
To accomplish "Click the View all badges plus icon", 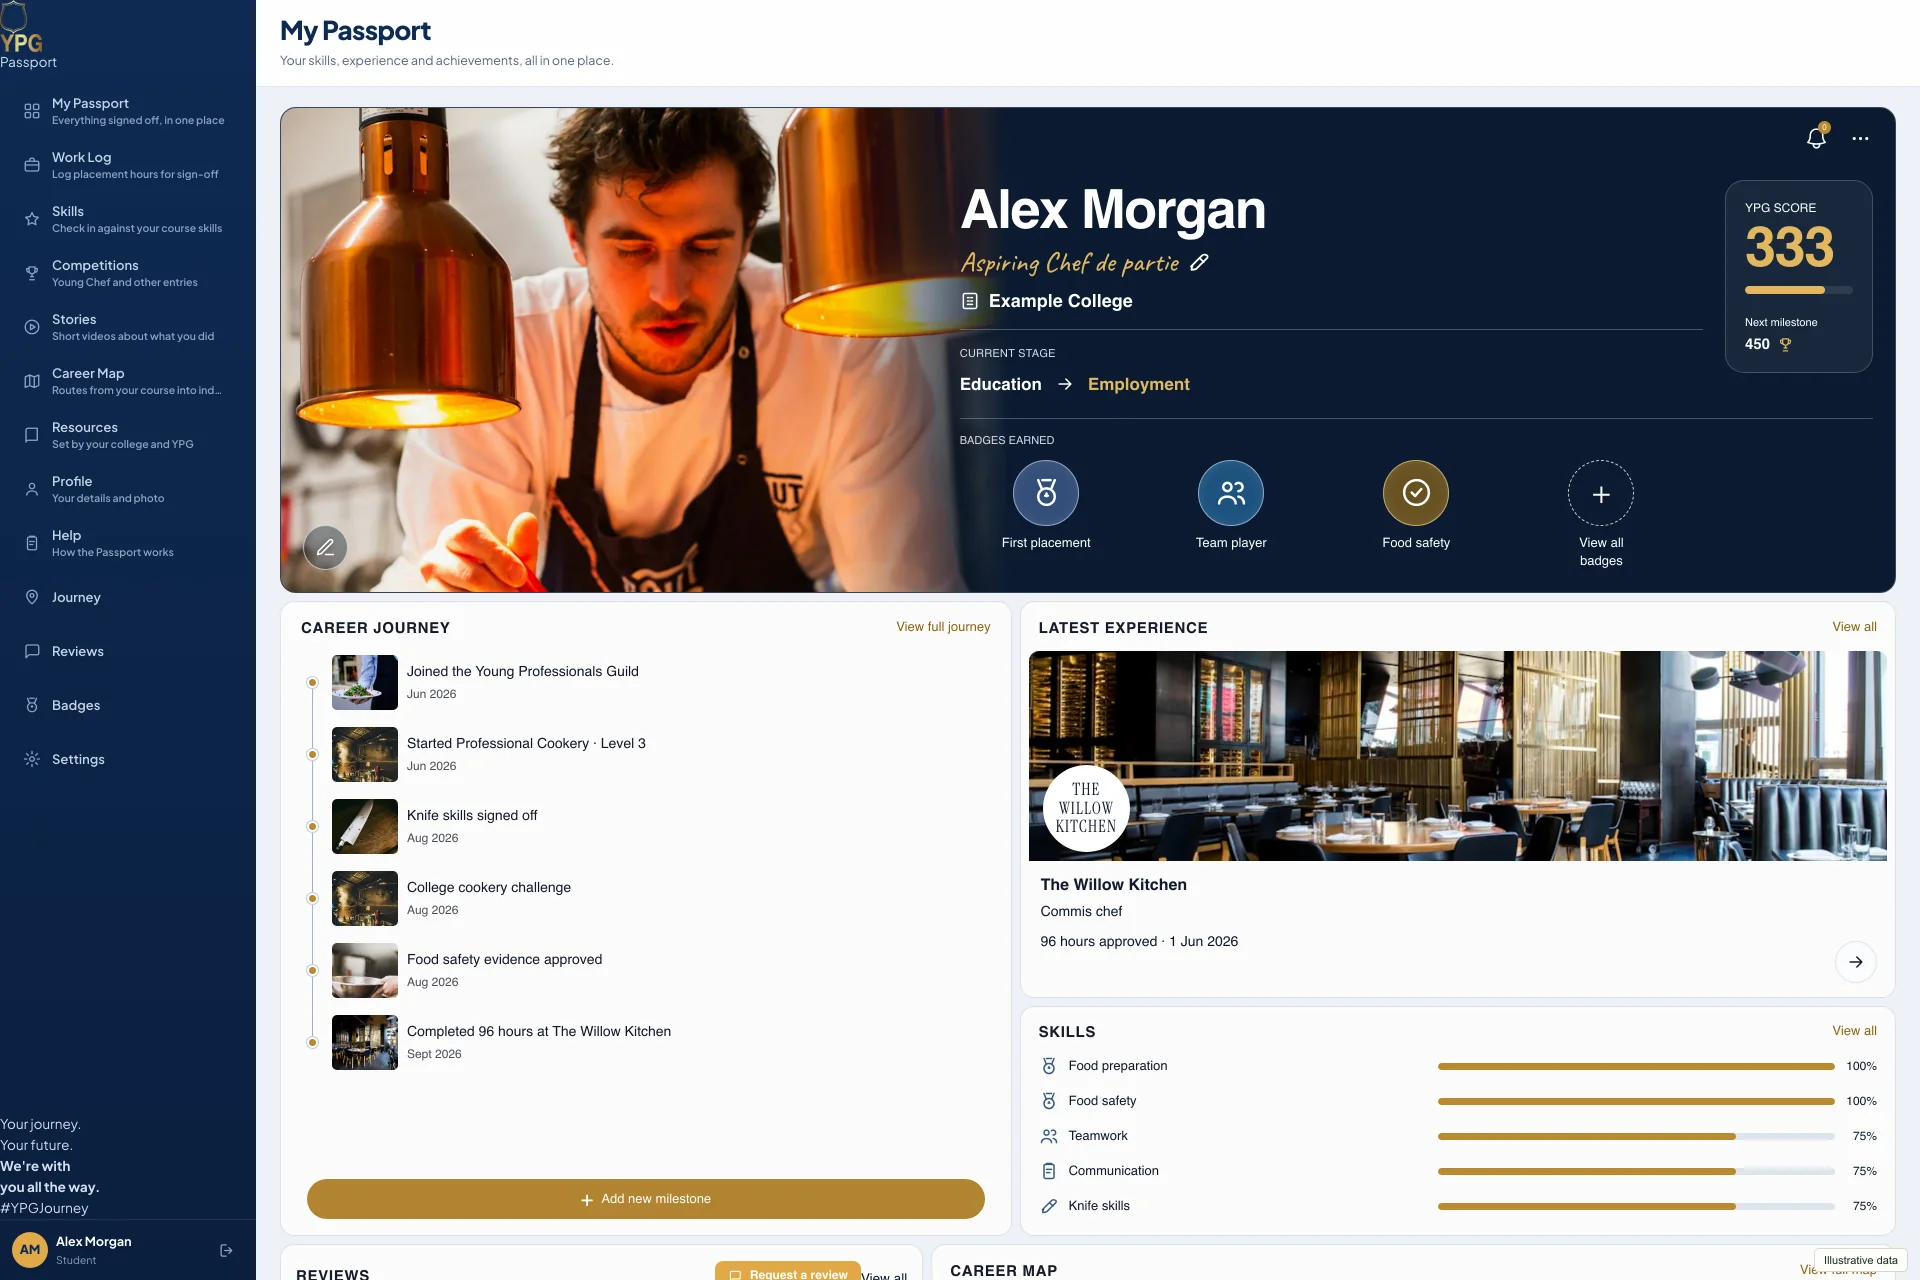I will tap(1601, 494).
